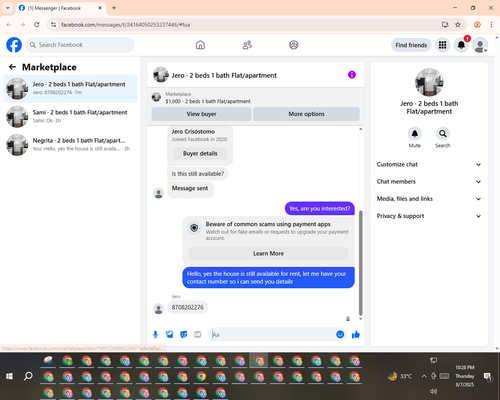Open the tab search dropdown arrow
This screenshot has height=400, width=500.
point(8,8)
